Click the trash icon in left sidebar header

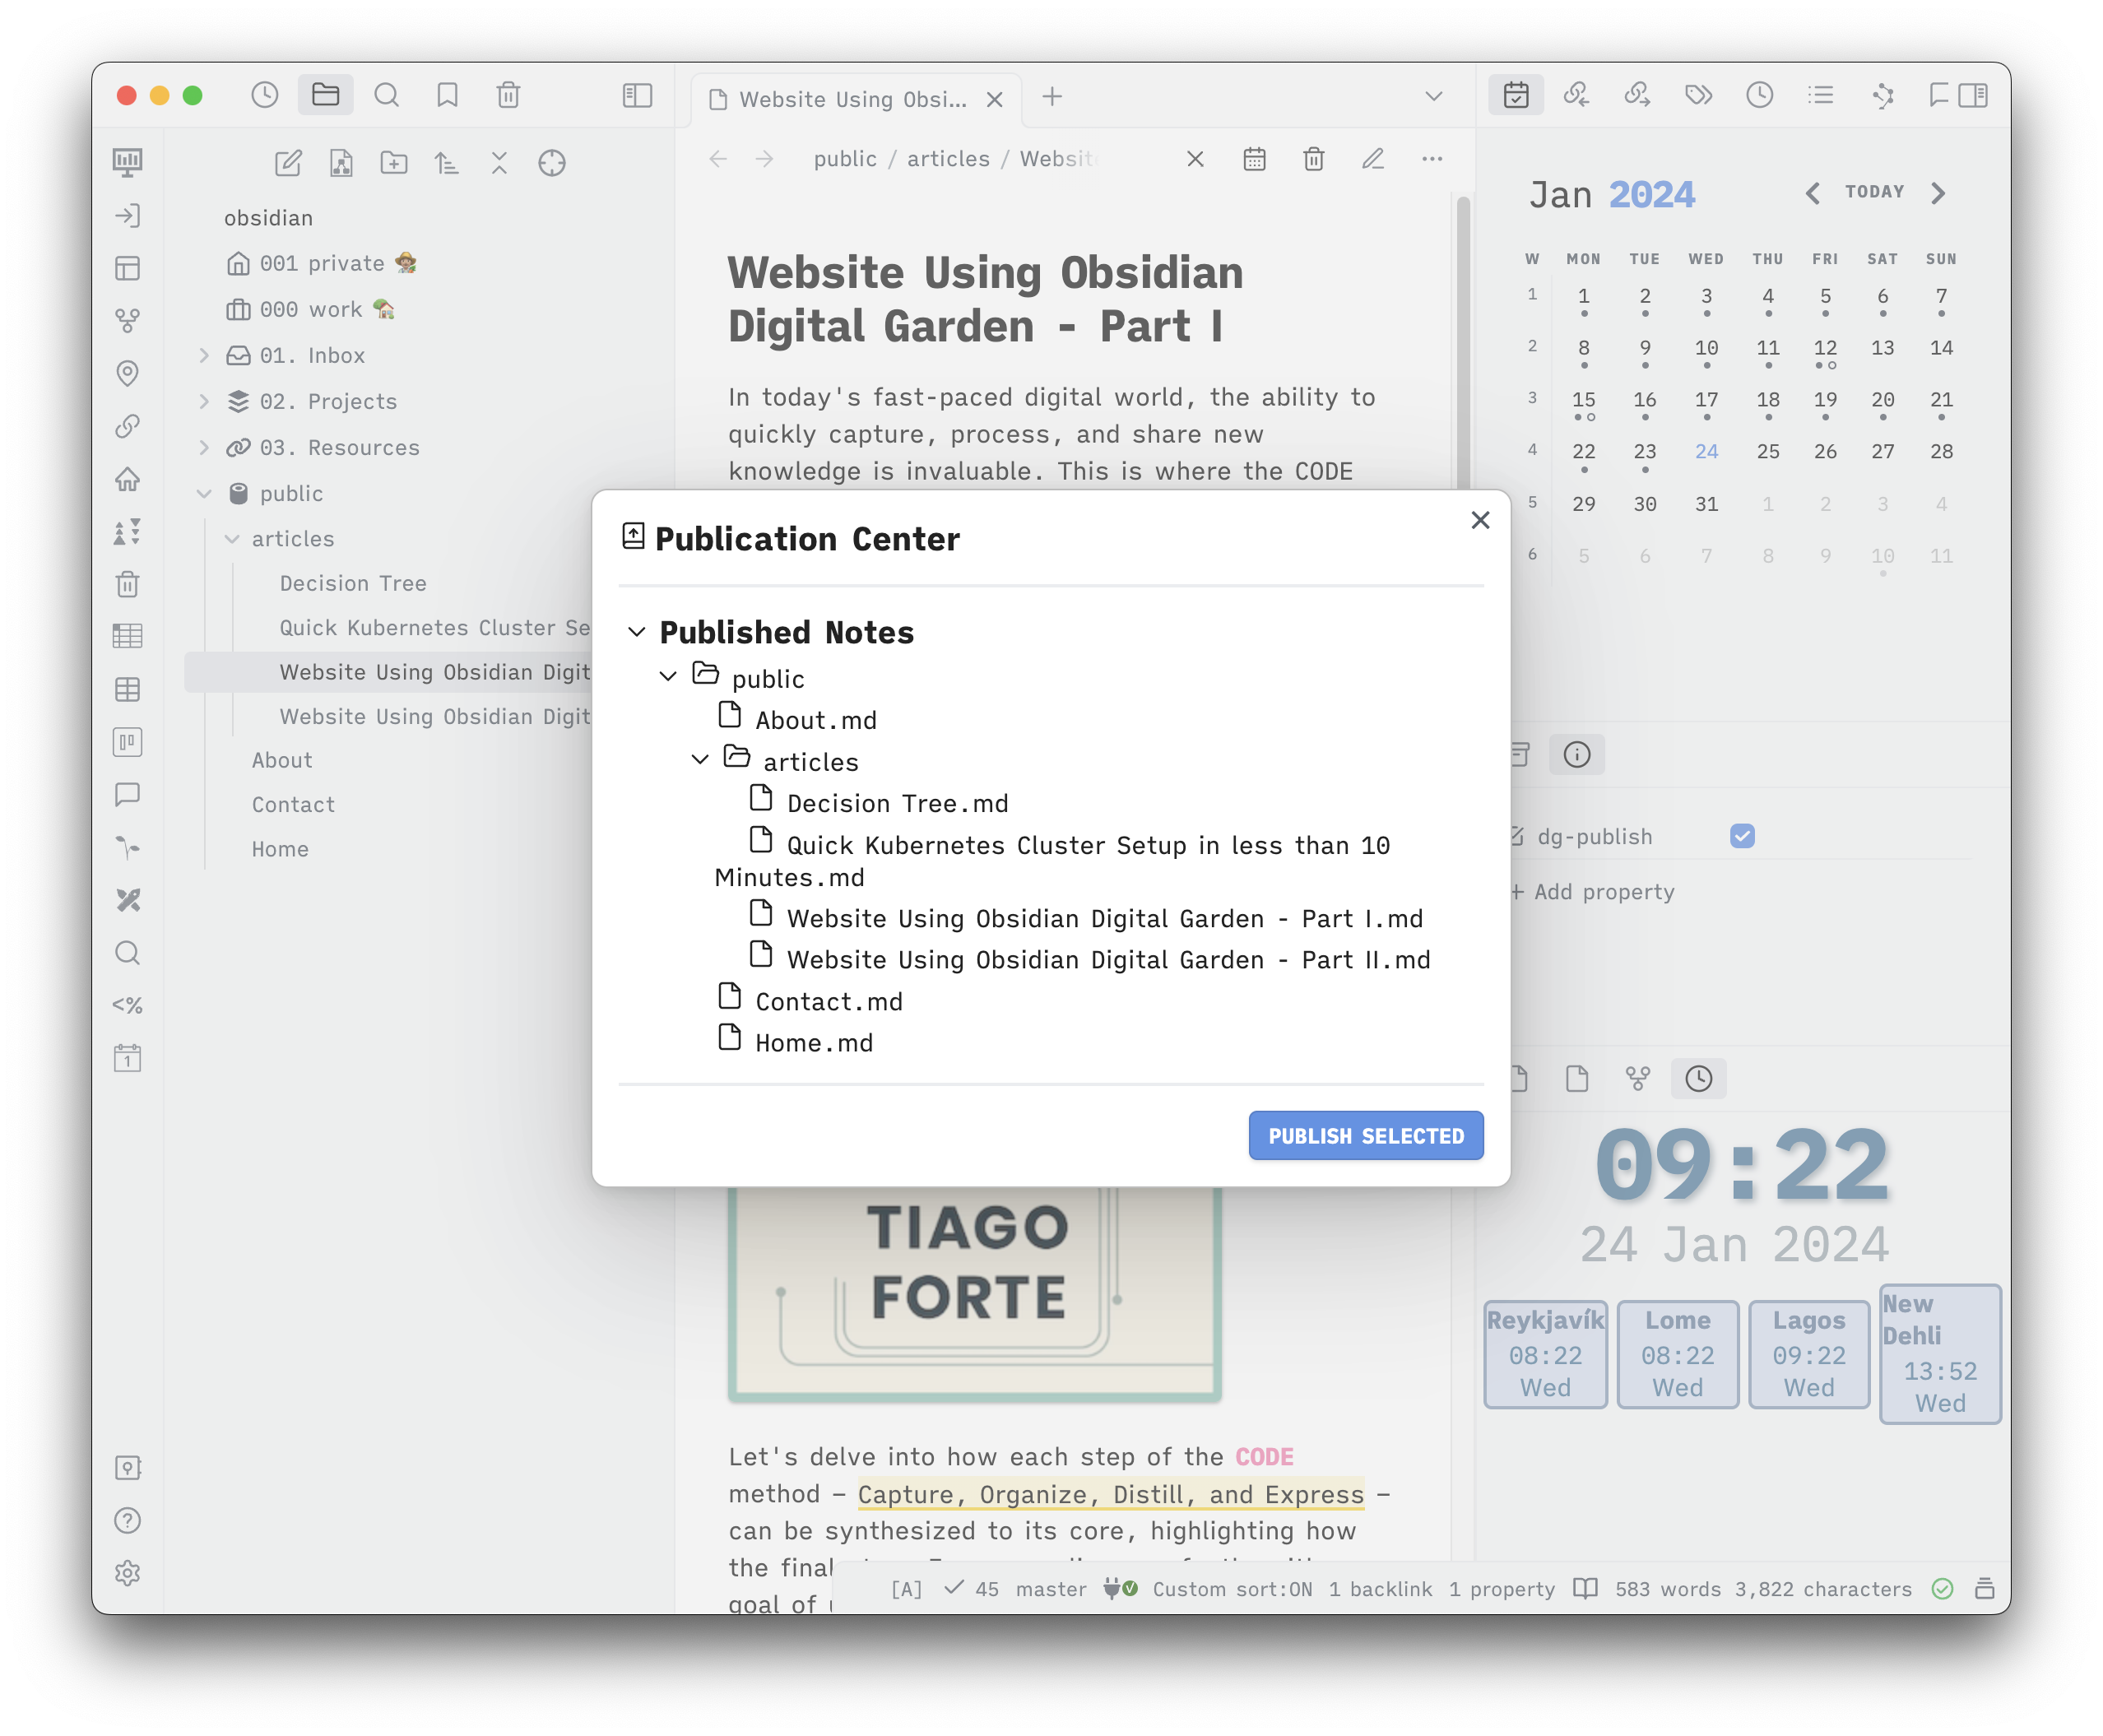coord(508,95)
